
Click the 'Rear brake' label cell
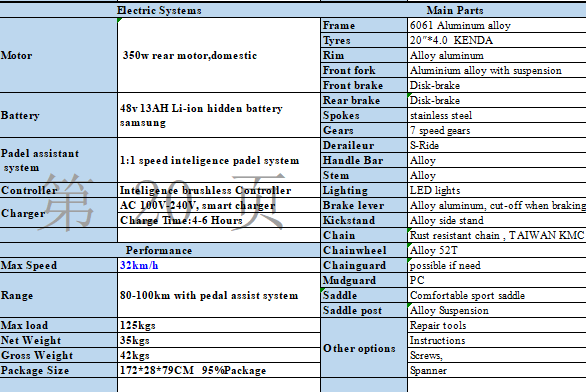coord(364,100)
